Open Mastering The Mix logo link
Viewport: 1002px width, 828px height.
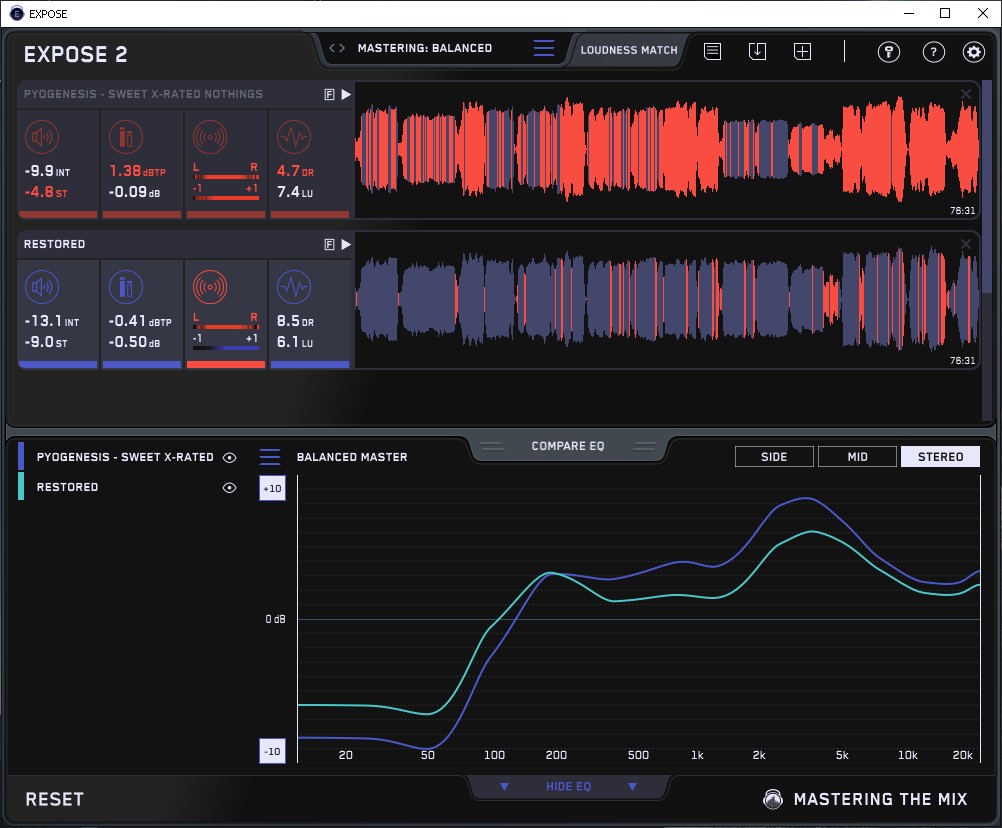[x=865, y=799]
